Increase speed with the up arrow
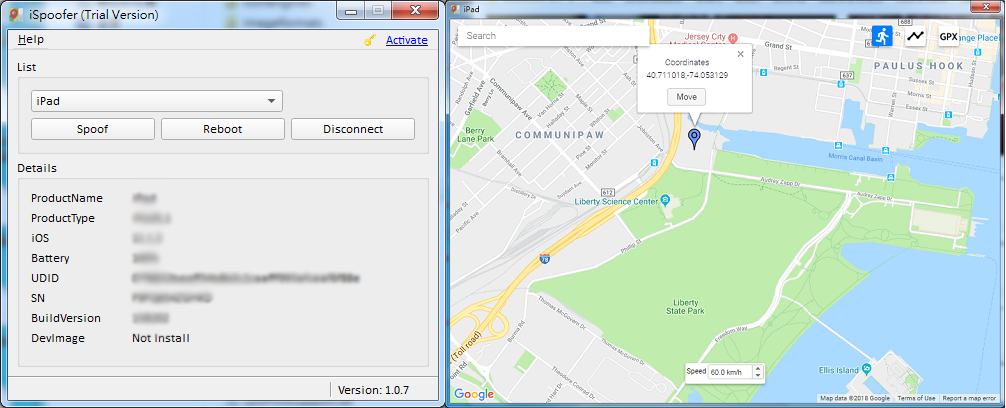 758,368
